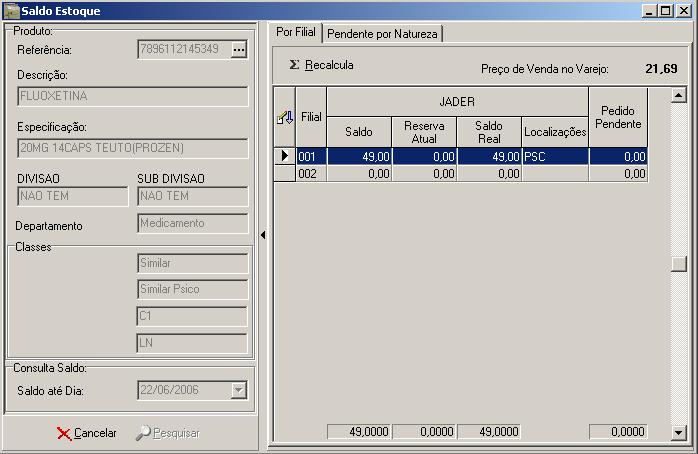This screenshot has height=454, width=698.
Task: Minimize the Saldo Estoque window
Action: (649, 11)
